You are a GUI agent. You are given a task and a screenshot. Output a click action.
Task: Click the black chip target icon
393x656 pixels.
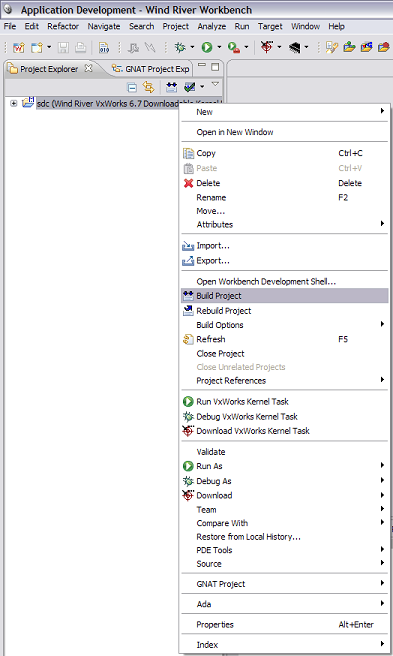(x=295, y=48)
